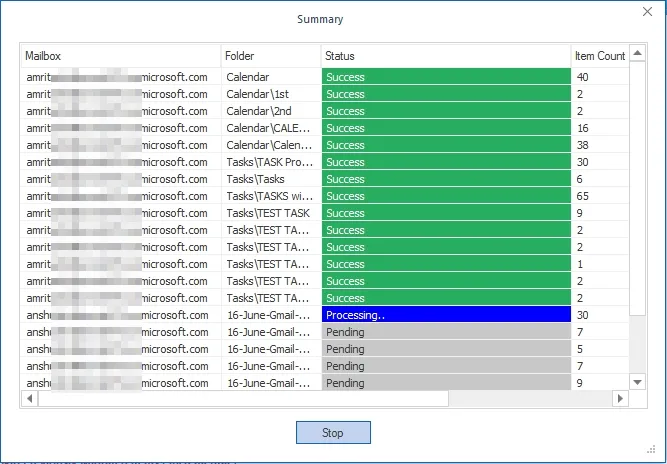Click horizontal scrollbar left arrow
The image size is (667, 464).
(x=29, y=399)
